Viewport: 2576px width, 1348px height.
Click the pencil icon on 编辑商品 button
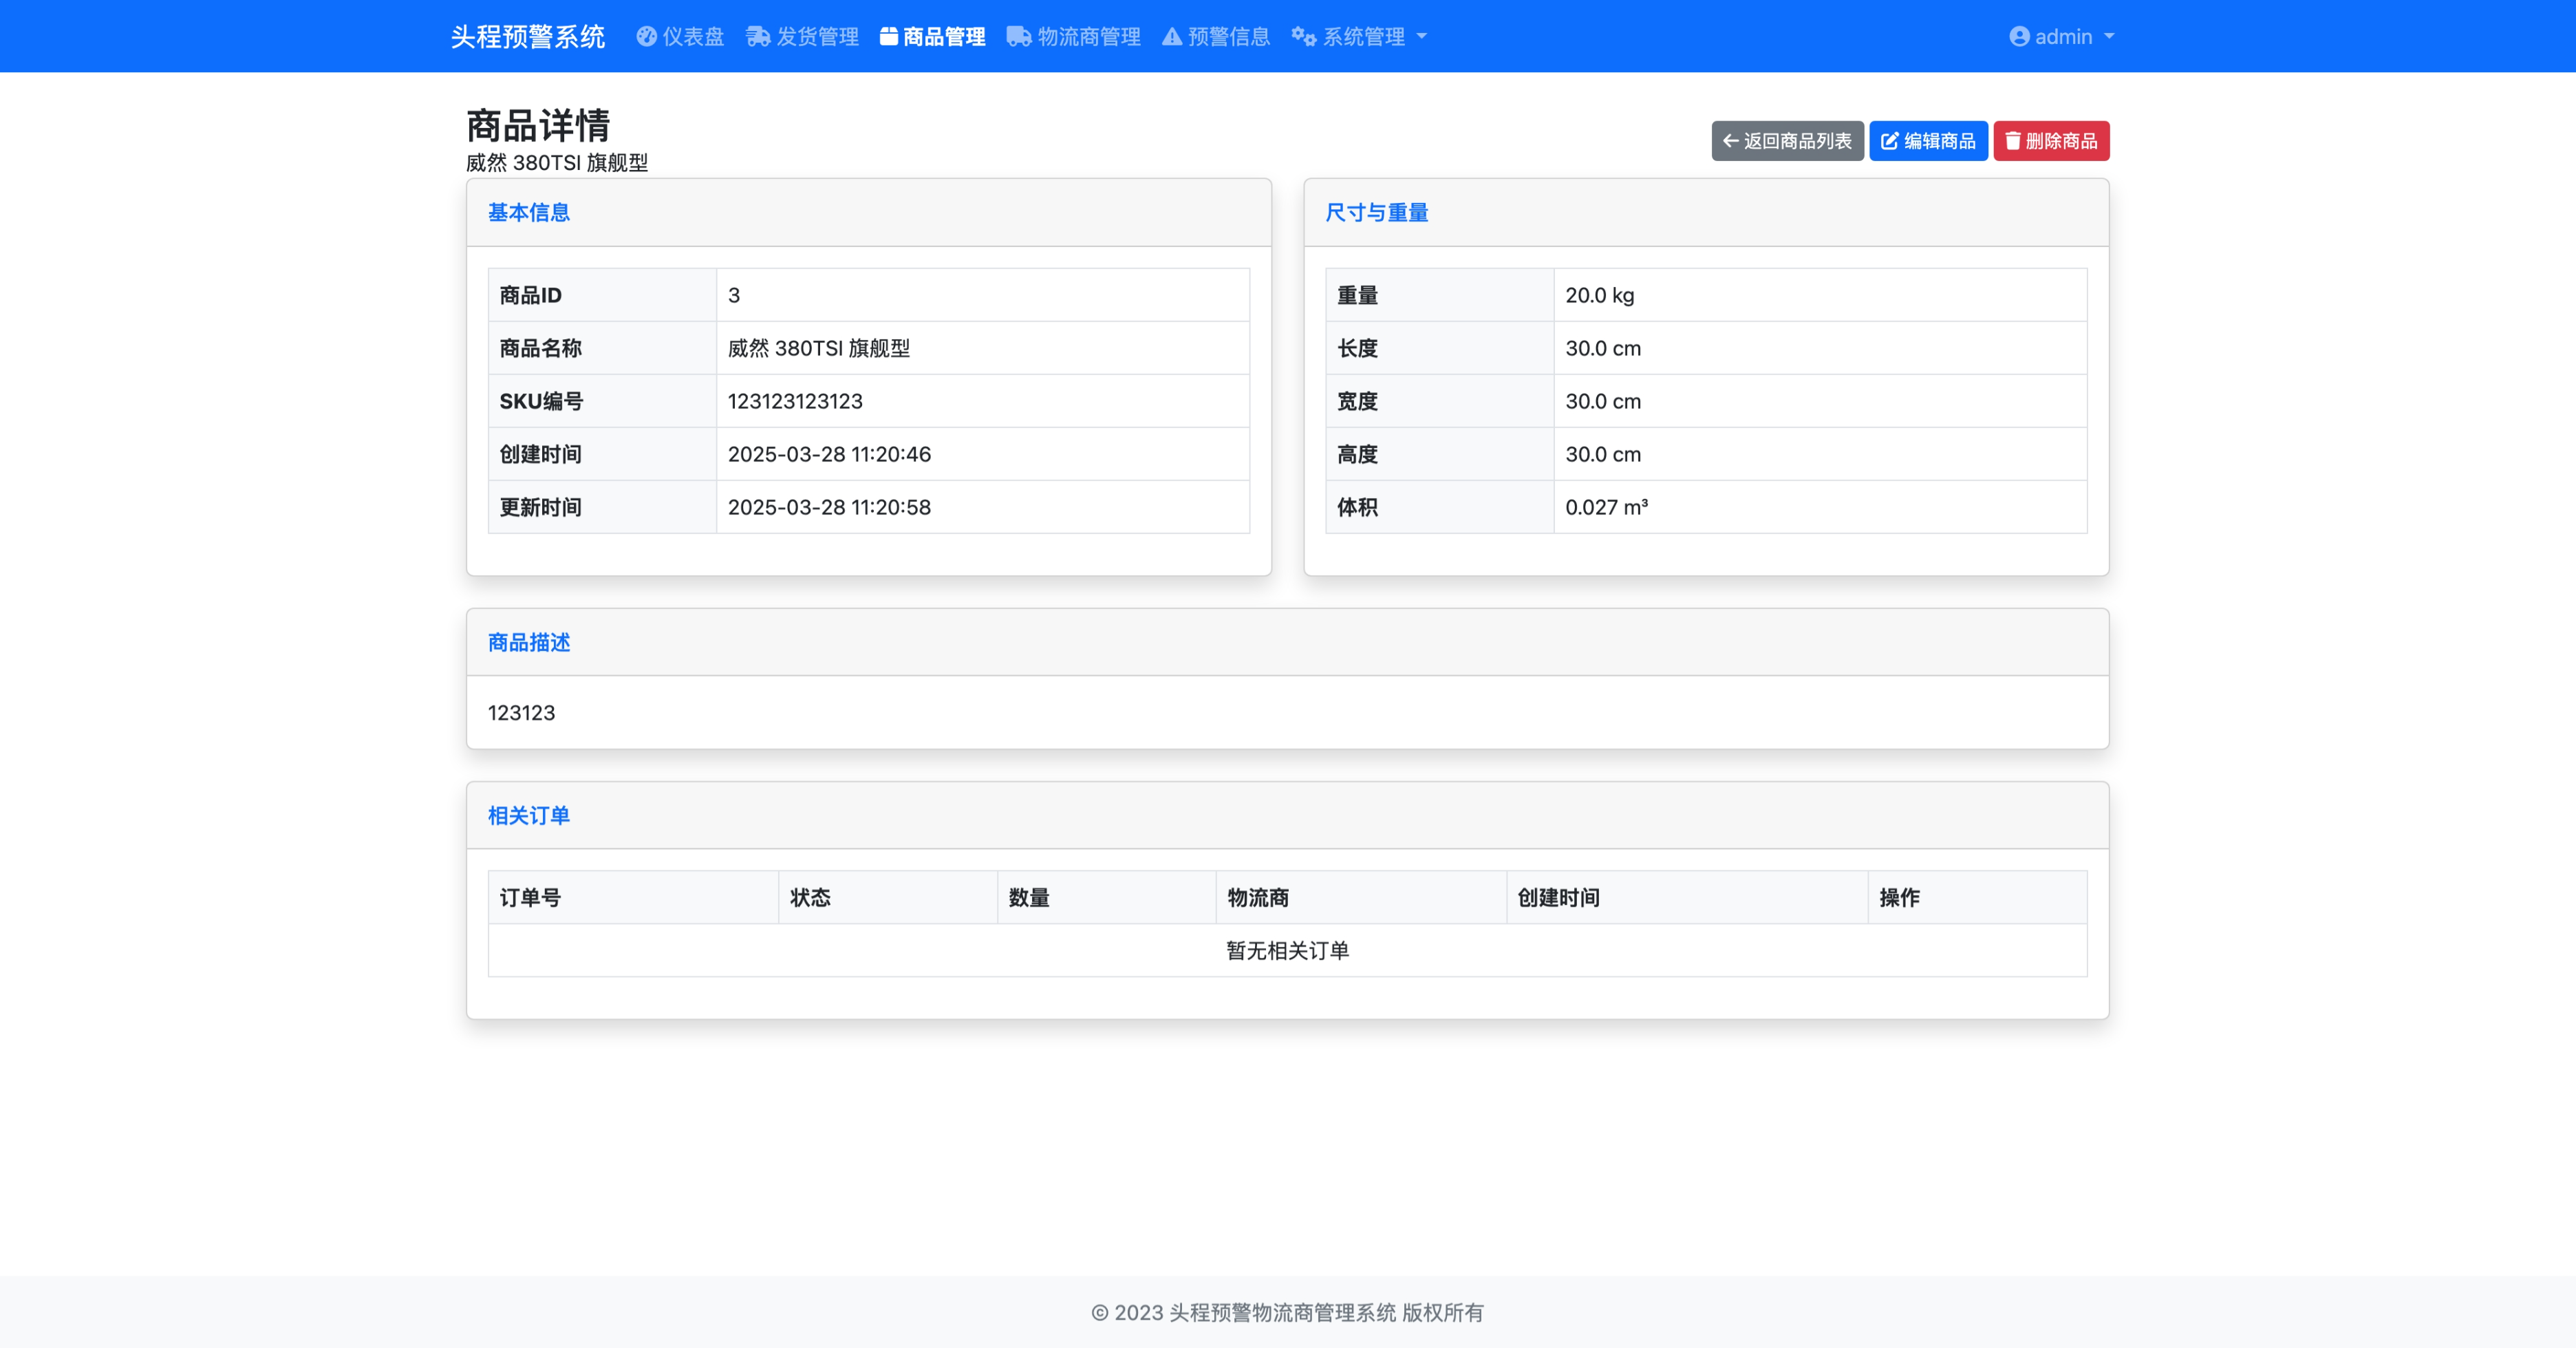1889,141
